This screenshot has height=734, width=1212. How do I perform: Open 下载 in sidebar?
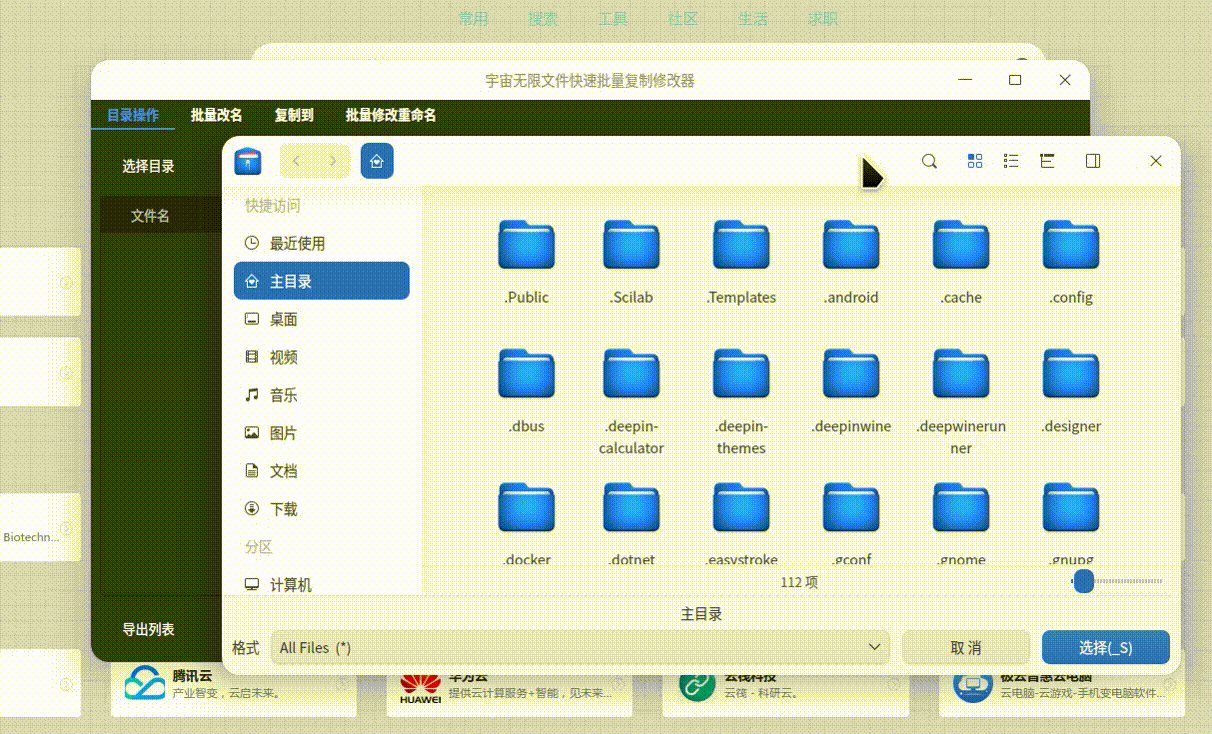(321, 509)
